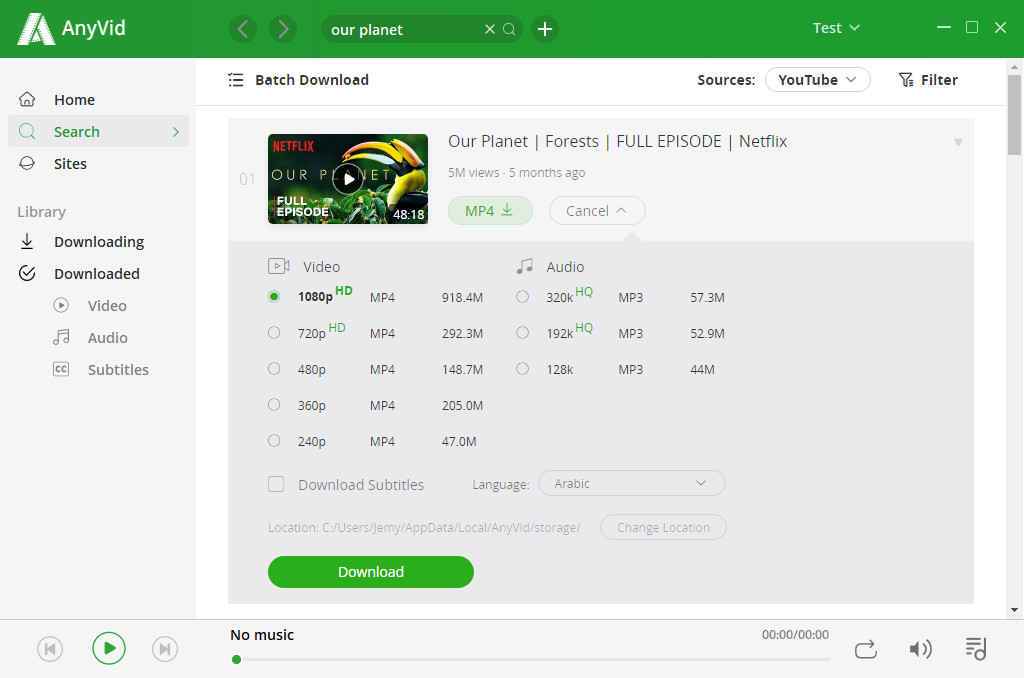Click the music progress slider handle
The width and height of the screenshot is (1024, 678).
[x=236, y=659]
